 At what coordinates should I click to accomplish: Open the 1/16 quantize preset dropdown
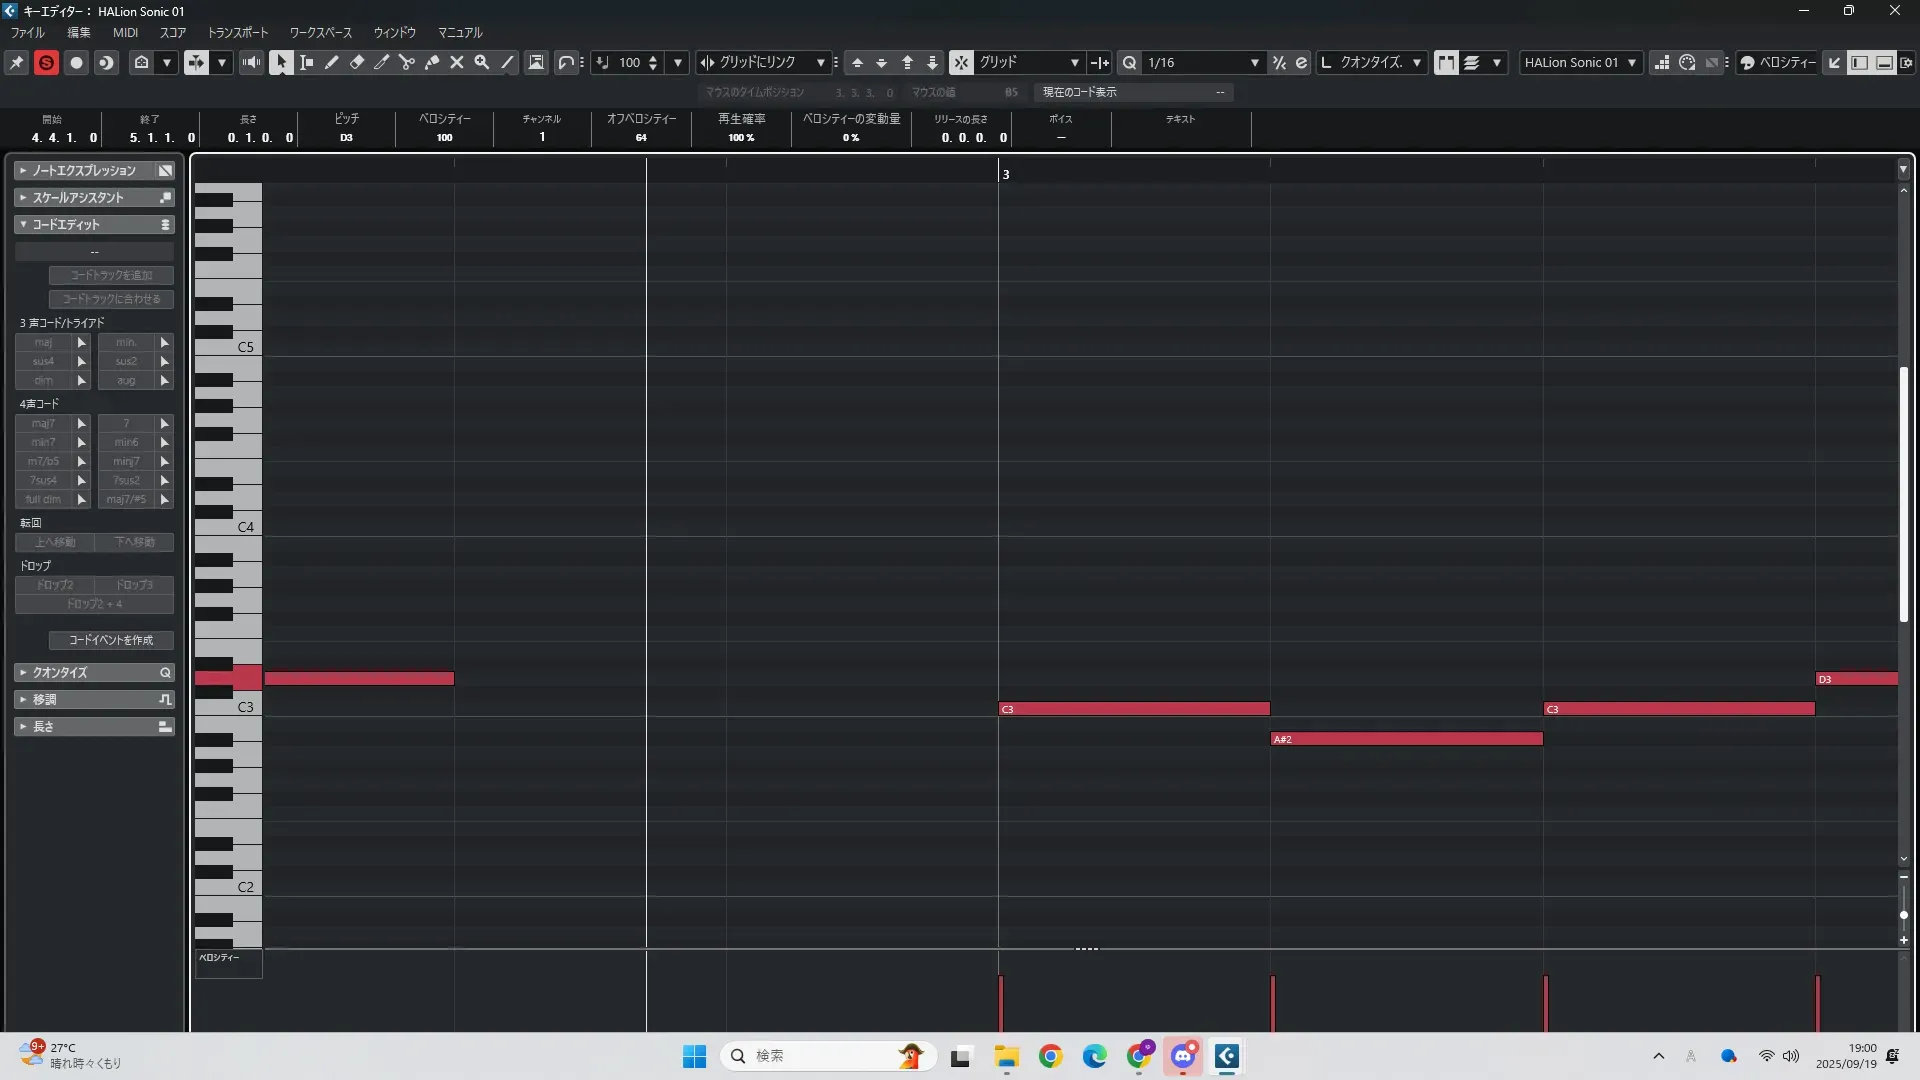point(1254,62)
